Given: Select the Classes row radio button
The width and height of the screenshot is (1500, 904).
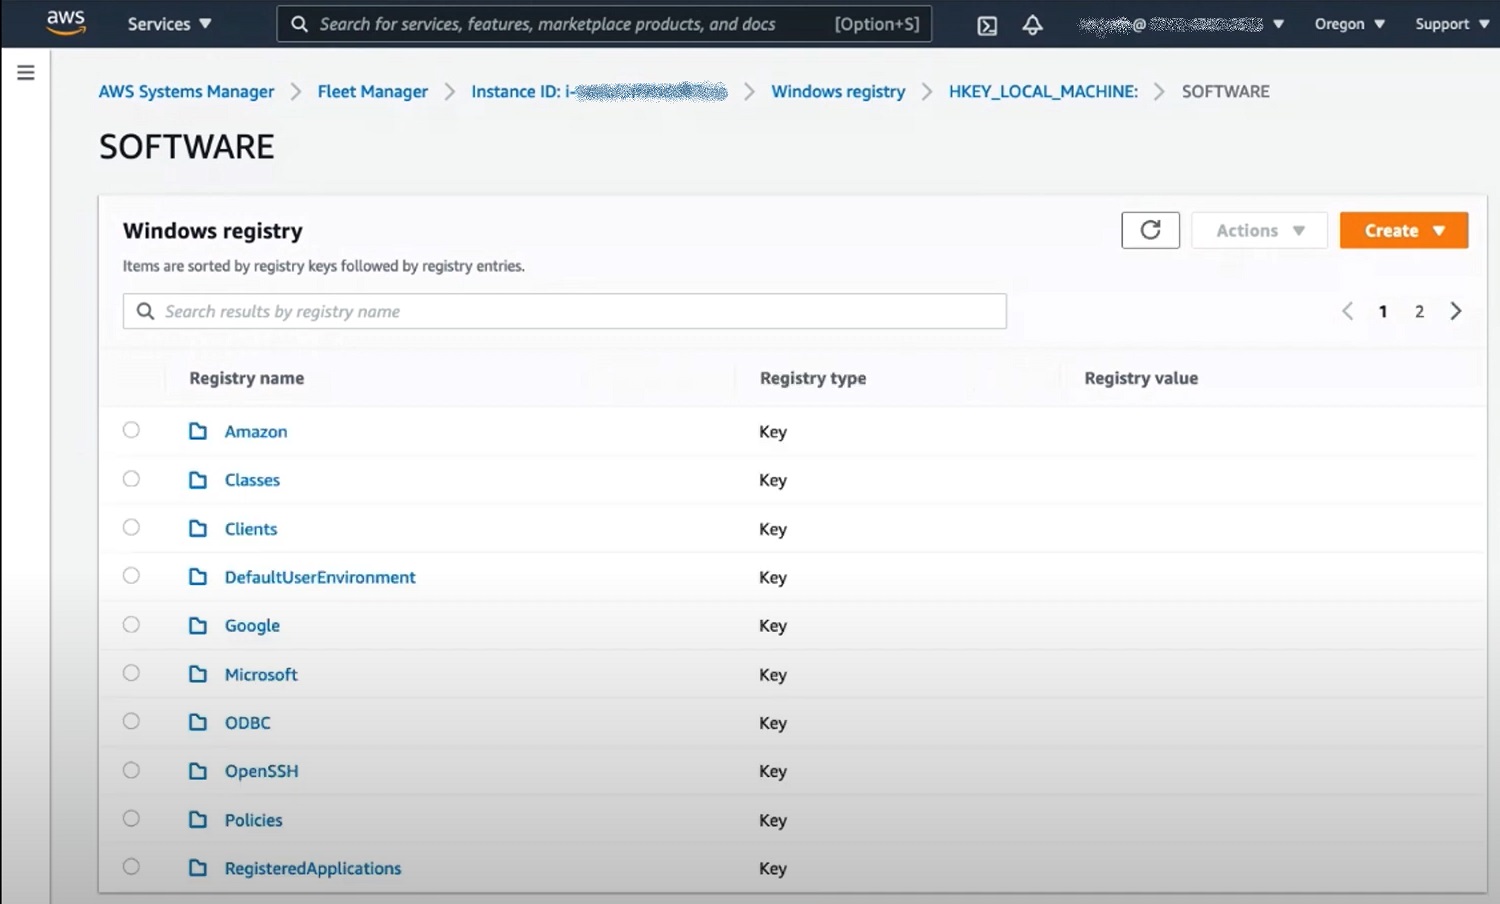Looking at the screenshot, I should point(131,478).
